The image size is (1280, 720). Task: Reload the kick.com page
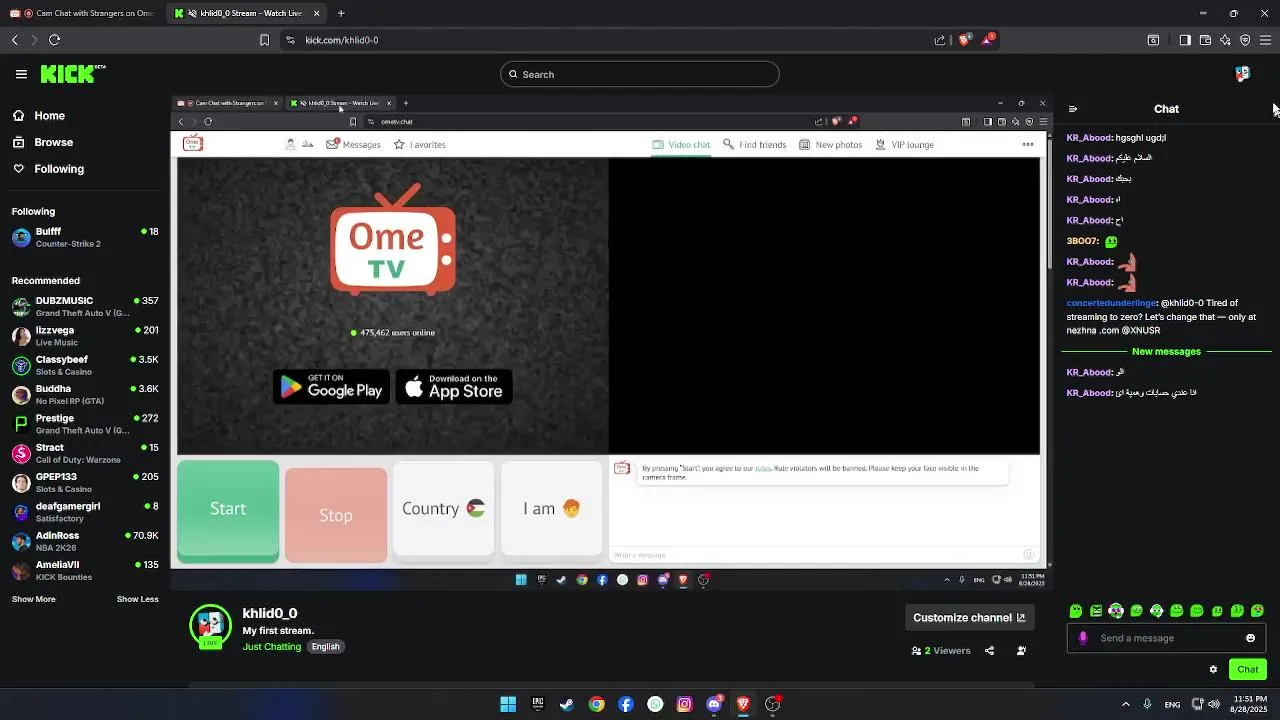[x=54, y=40]
